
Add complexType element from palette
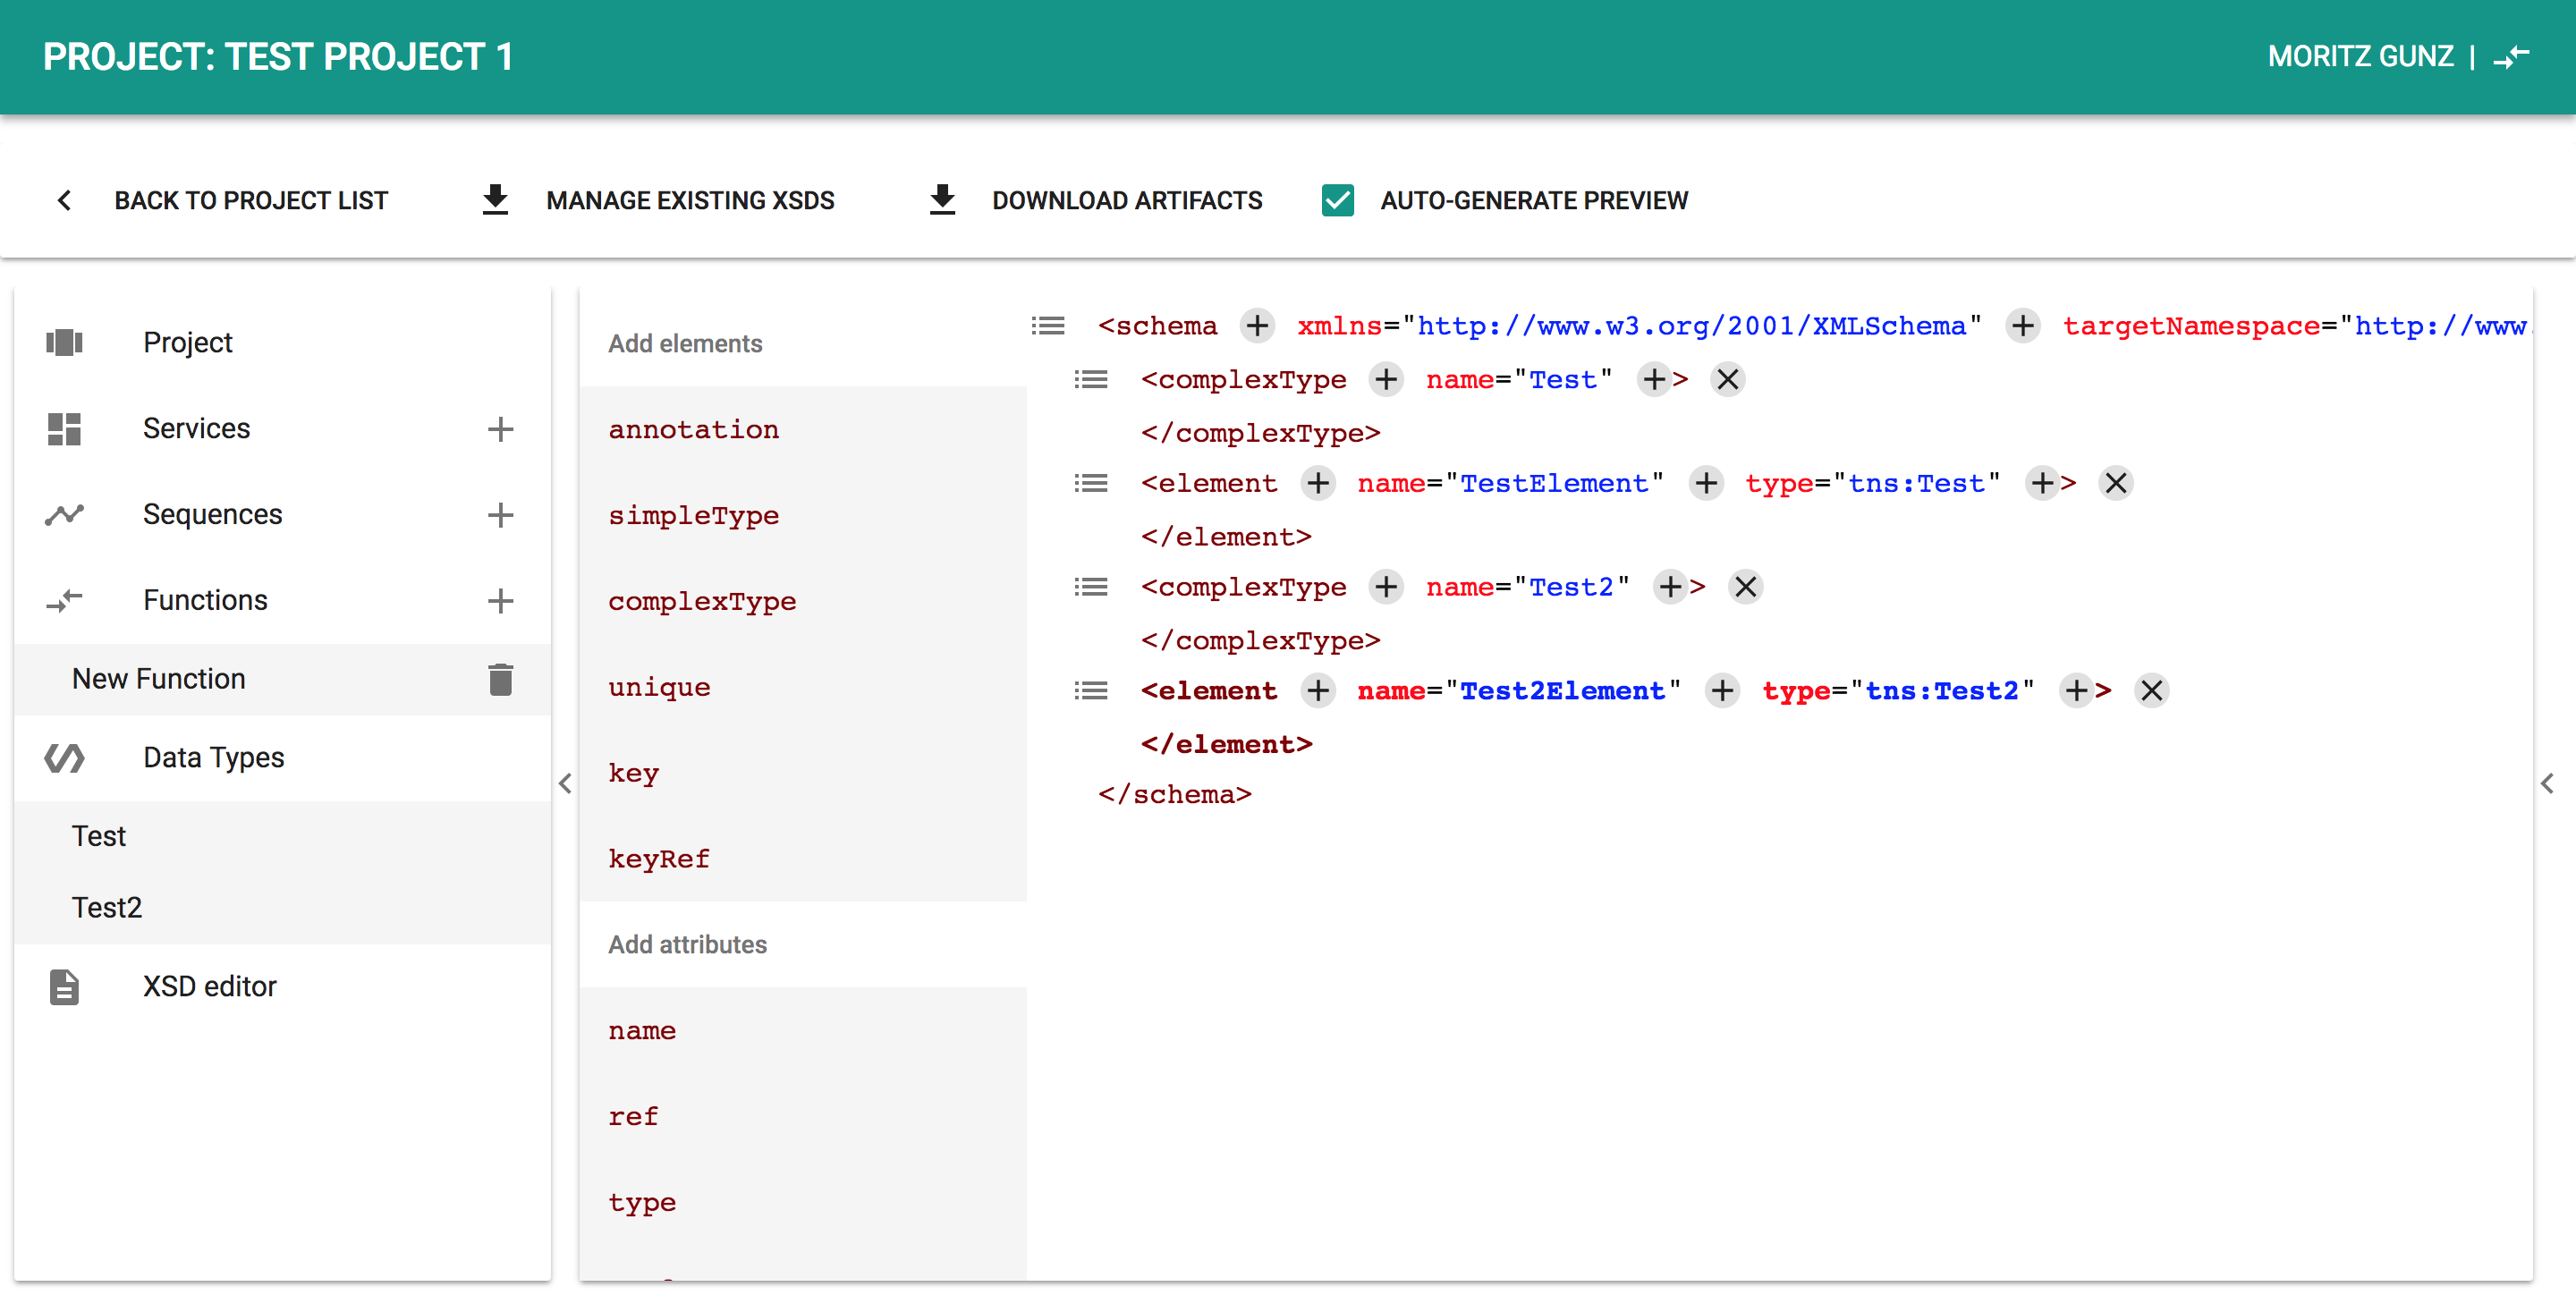click(x=803, y=602)
